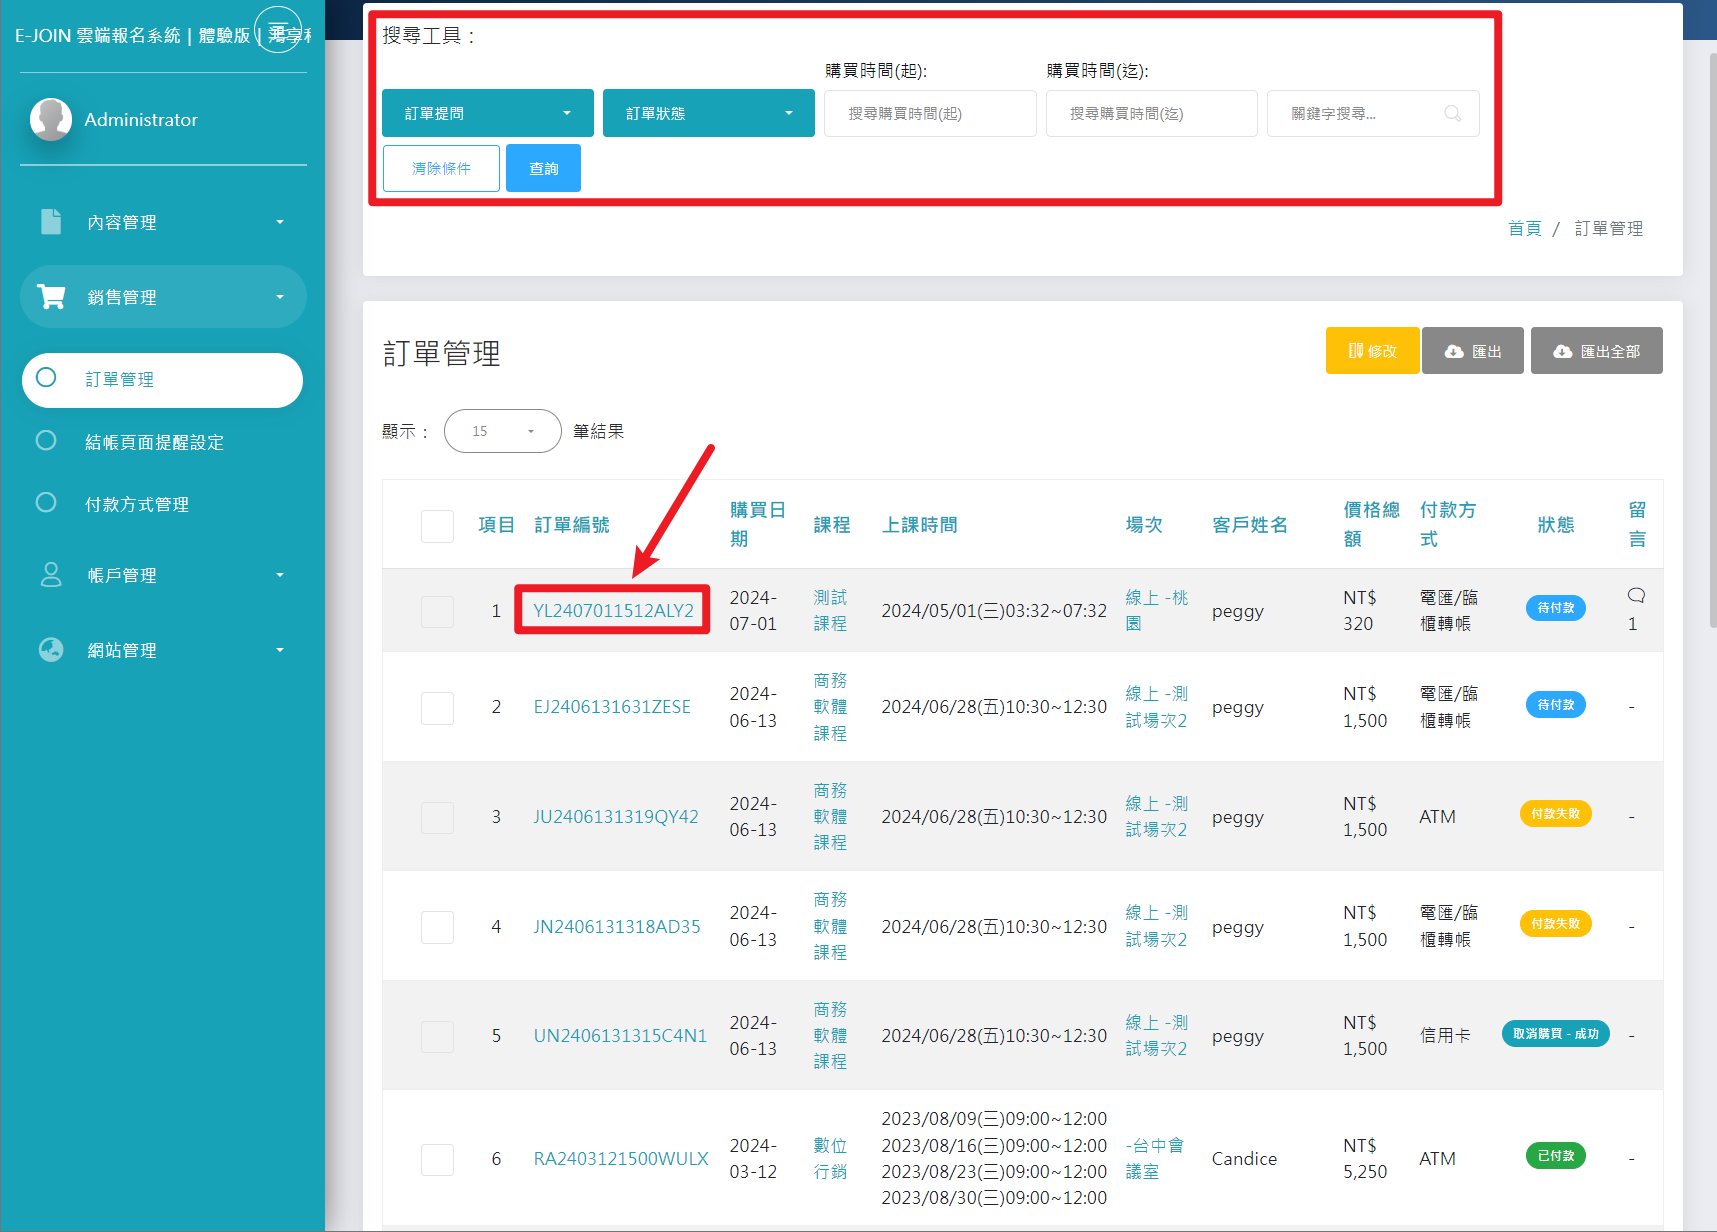Click the user icon beside 帳戶管理
Image resolution: width=1717 pixels, height=1232 pixels.
[51, 575]
